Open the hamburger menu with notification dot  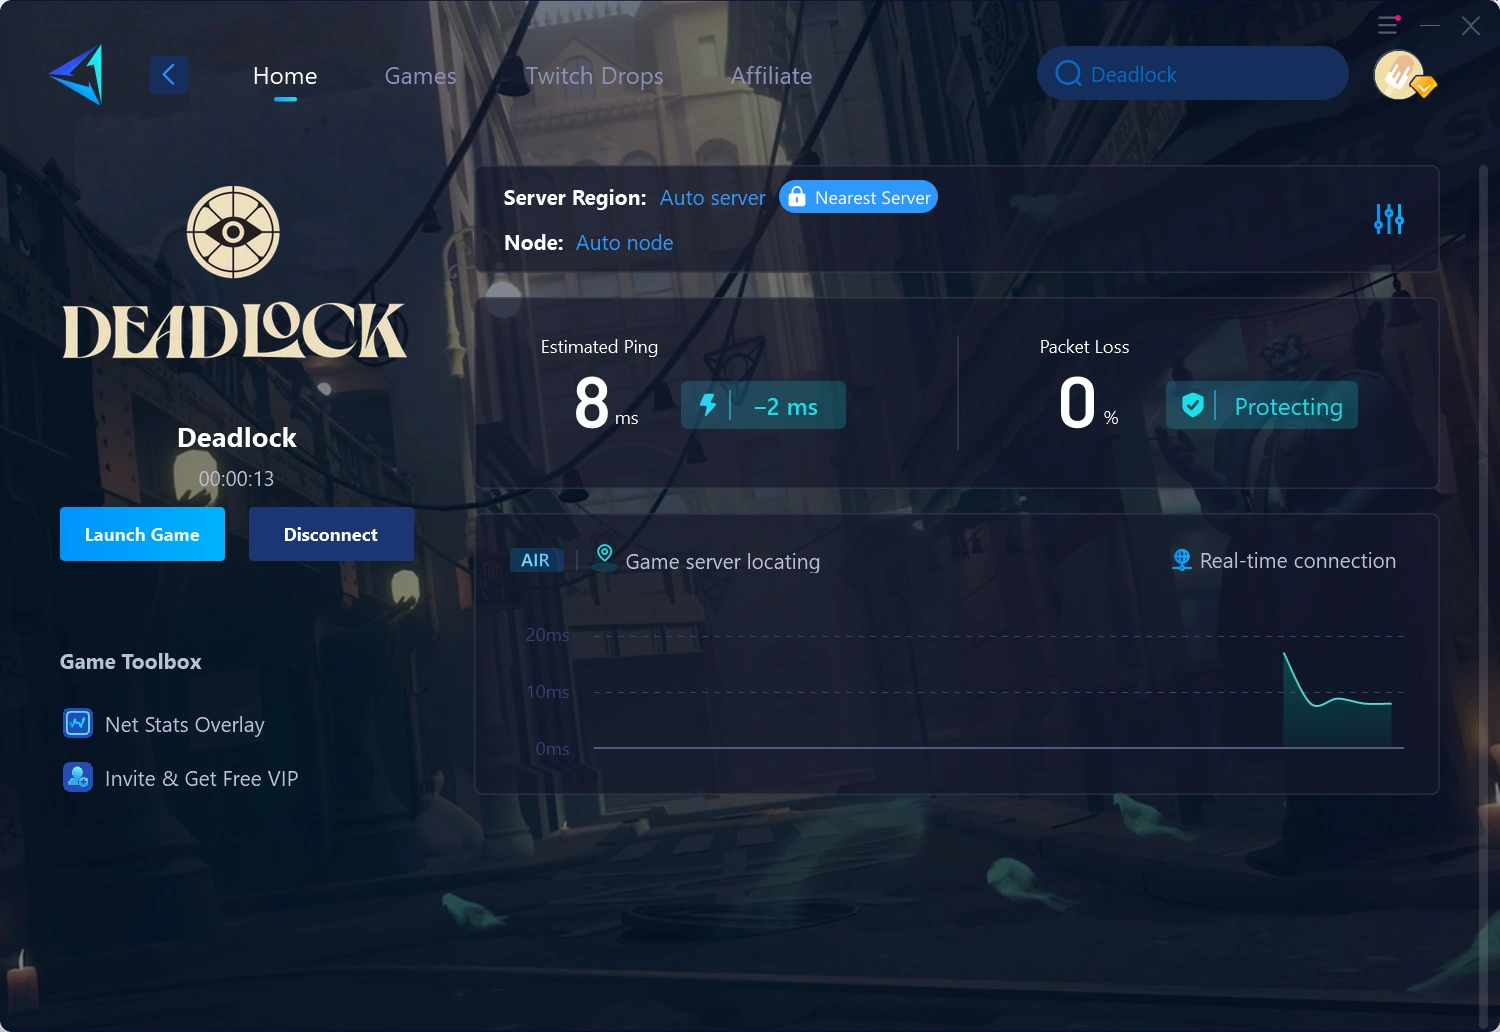[x=1387, y=25]
